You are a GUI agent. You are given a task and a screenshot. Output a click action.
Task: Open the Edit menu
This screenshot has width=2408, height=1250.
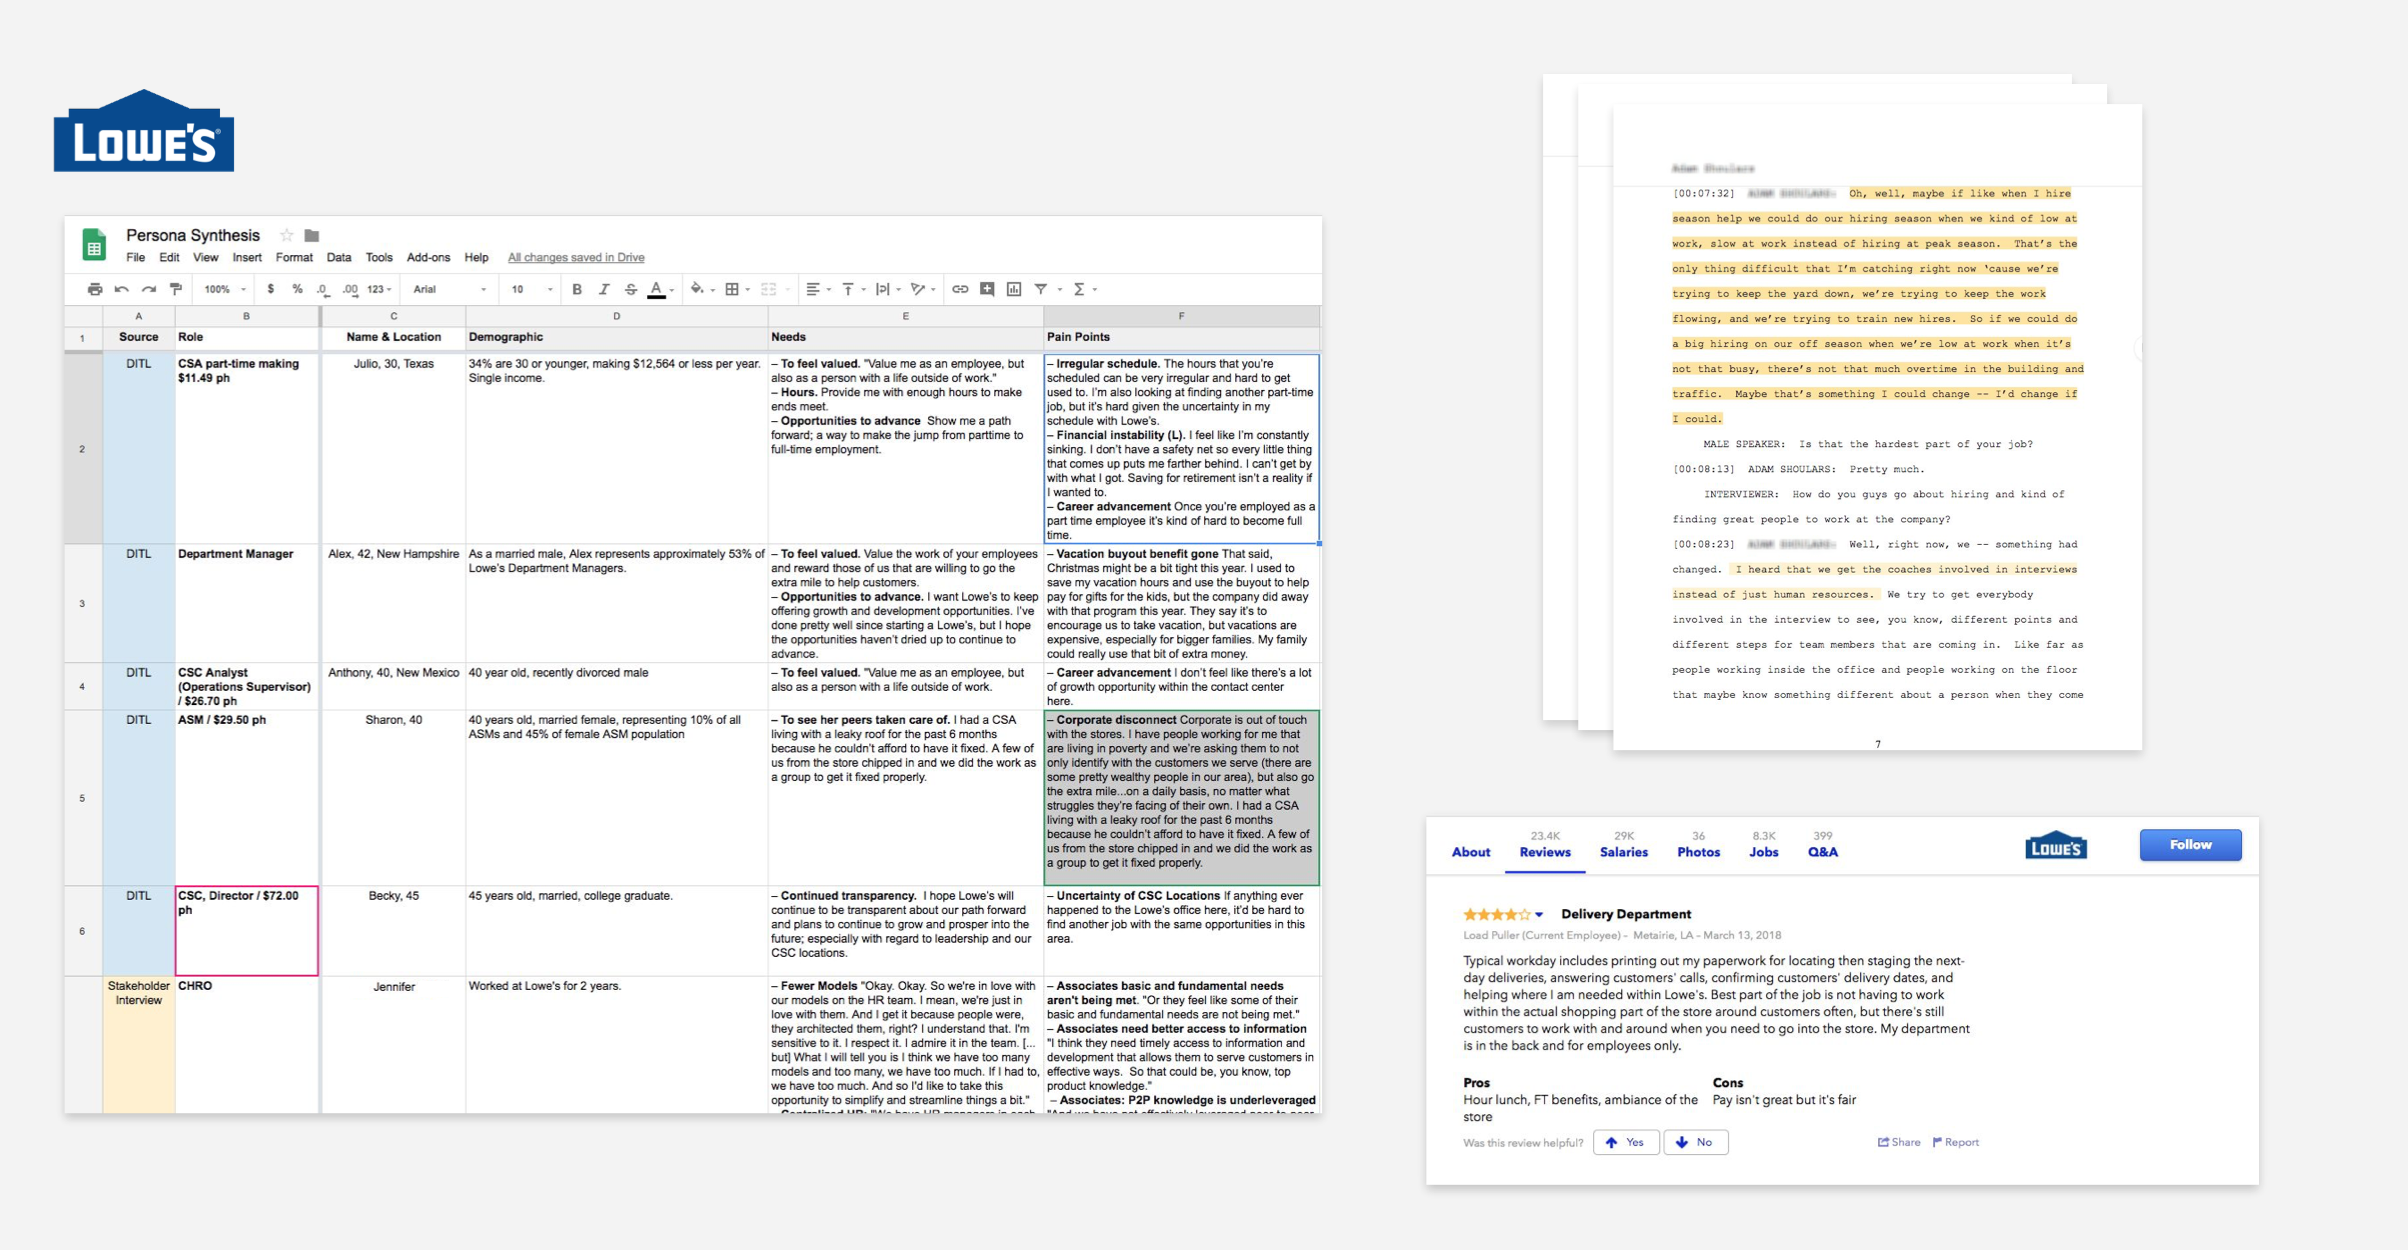click(169, 258)
